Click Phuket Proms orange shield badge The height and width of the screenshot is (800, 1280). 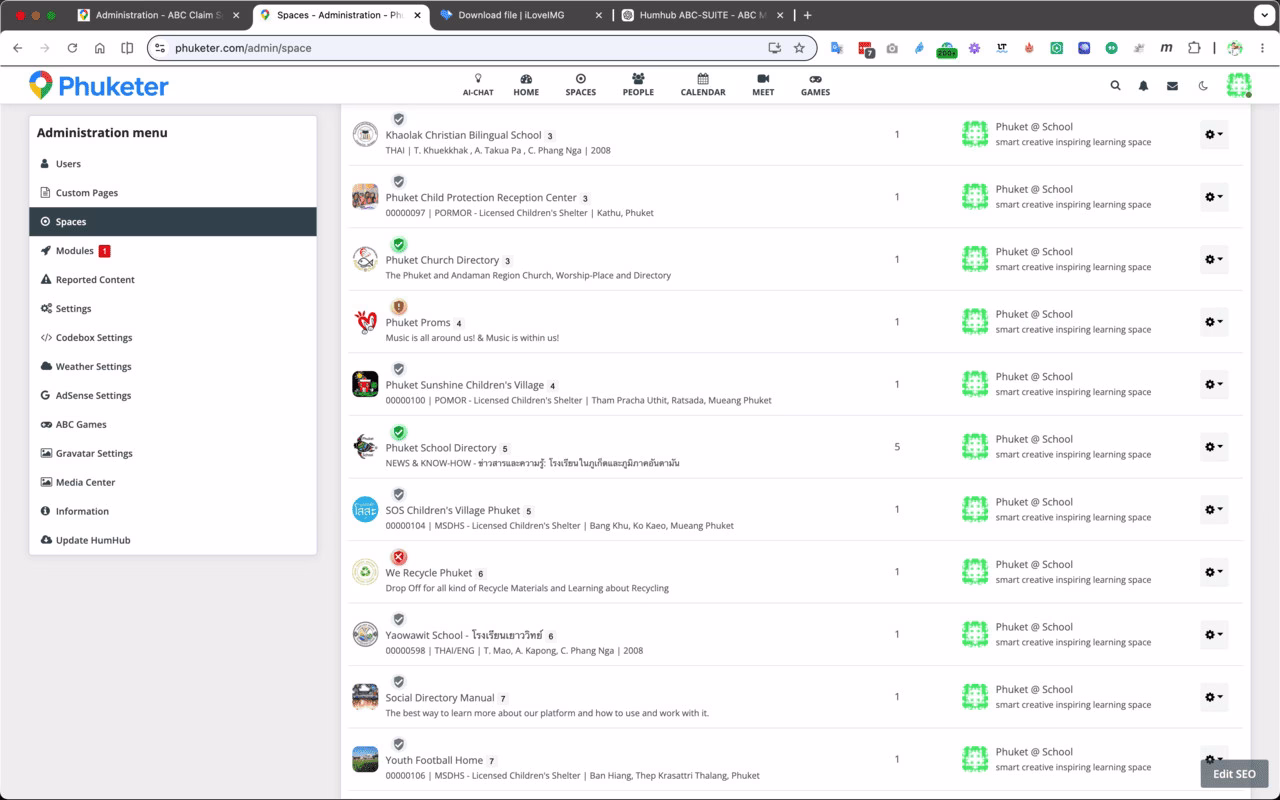tap(399, 307)
